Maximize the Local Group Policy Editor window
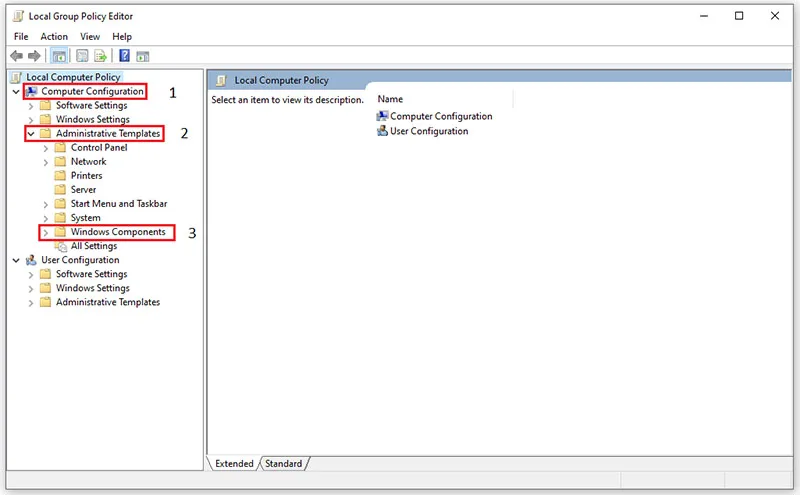The image size is (800, 495). click(739, 16)
